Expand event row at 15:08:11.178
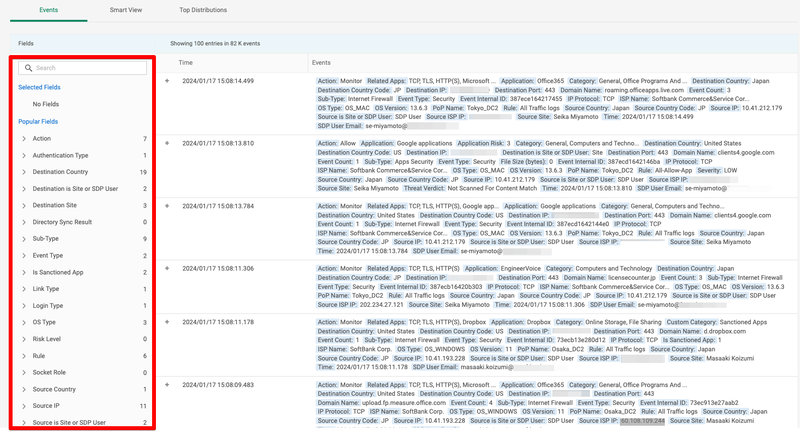800x432 pixels. coord(167,322)
